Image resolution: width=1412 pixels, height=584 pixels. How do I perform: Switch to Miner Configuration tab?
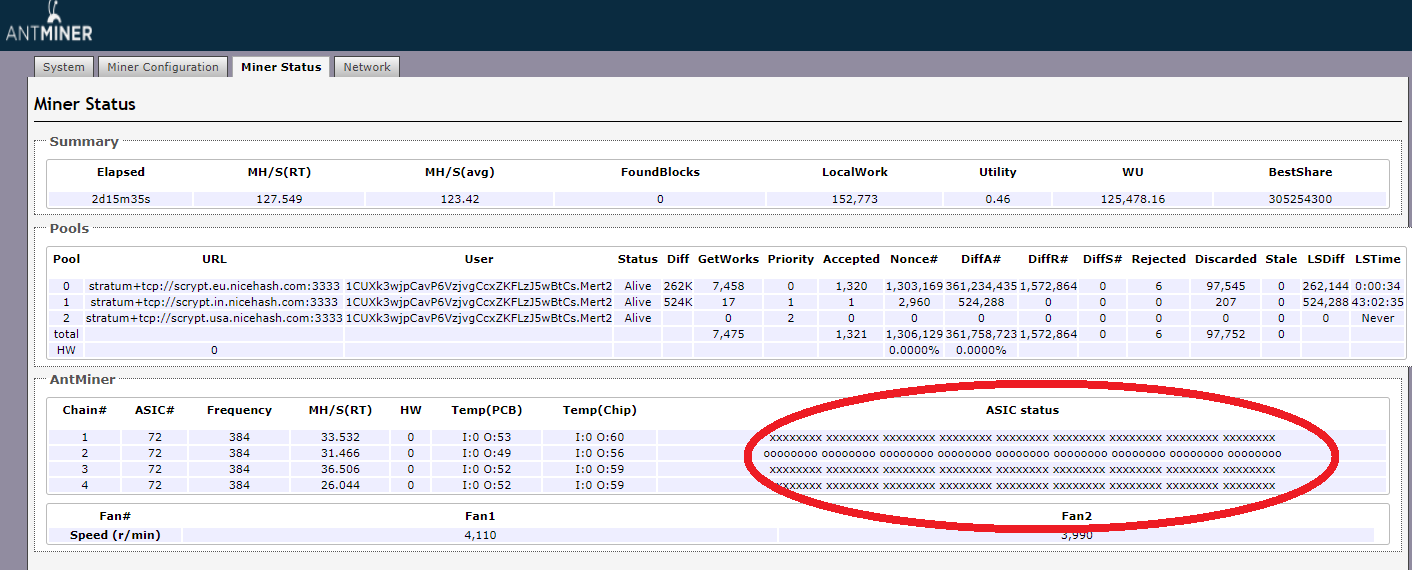tap(163, 67)
